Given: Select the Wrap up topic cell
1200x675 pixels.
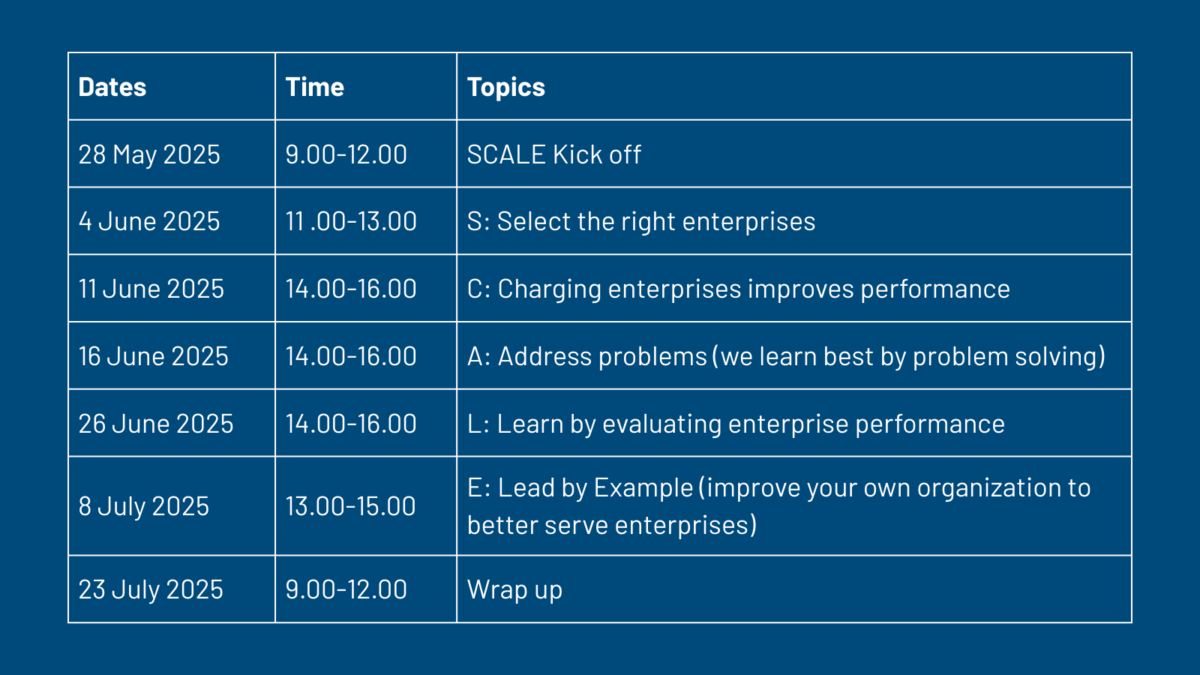Looking at the screenshot, I should pyautogui.click(x=794, y=589).
